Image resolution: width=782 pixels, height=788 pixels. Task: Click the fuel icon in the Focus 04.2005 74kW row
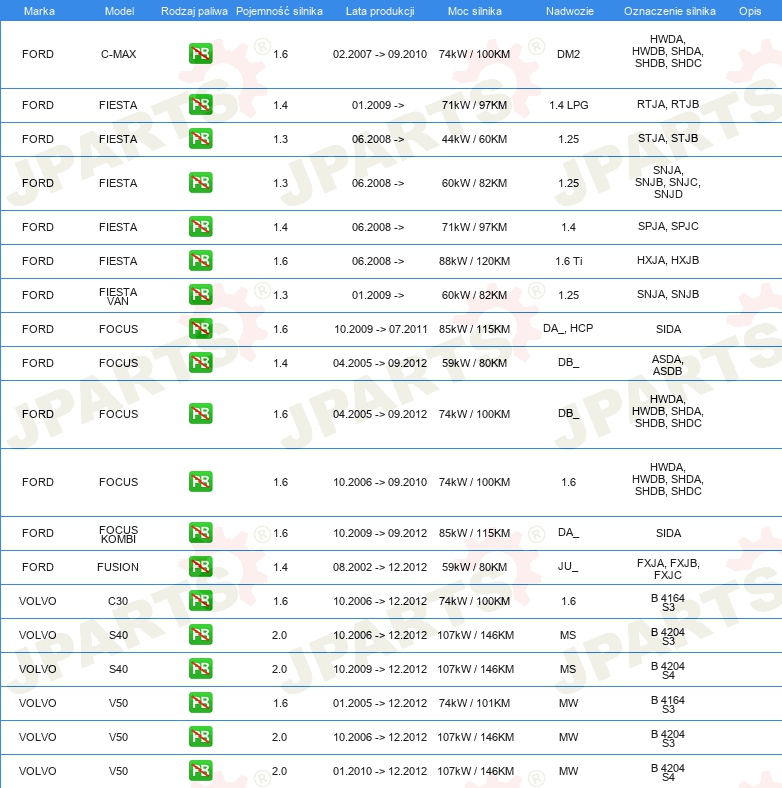click(201, 414)
